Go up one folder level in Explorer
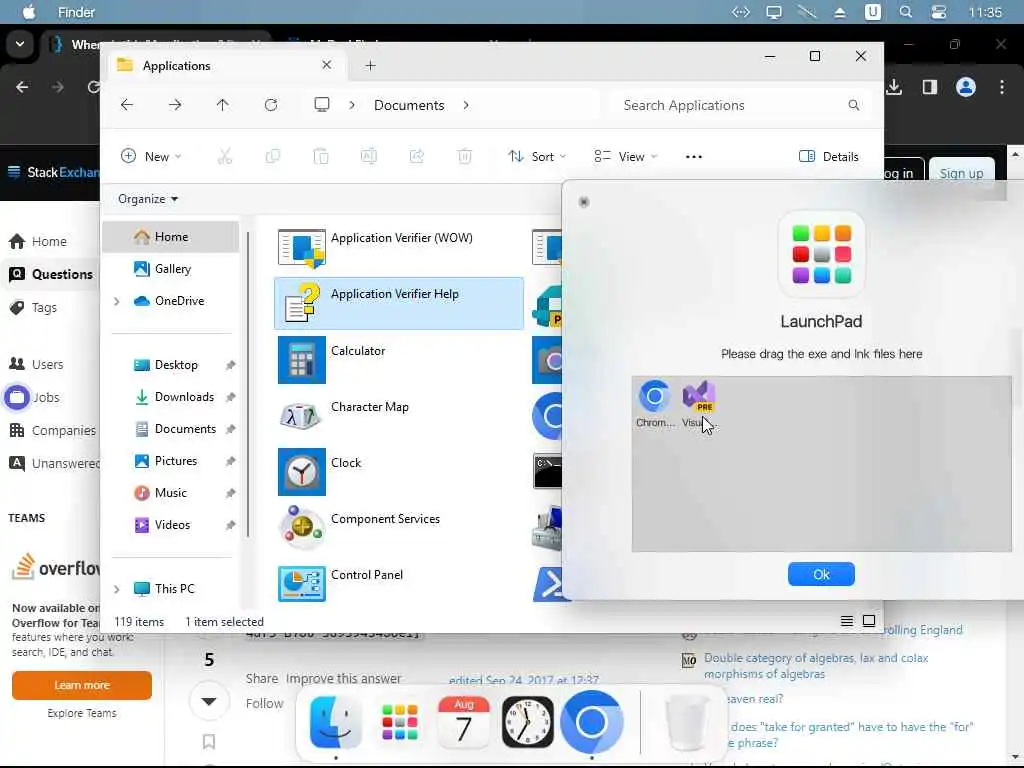 (x=222, y=105)
